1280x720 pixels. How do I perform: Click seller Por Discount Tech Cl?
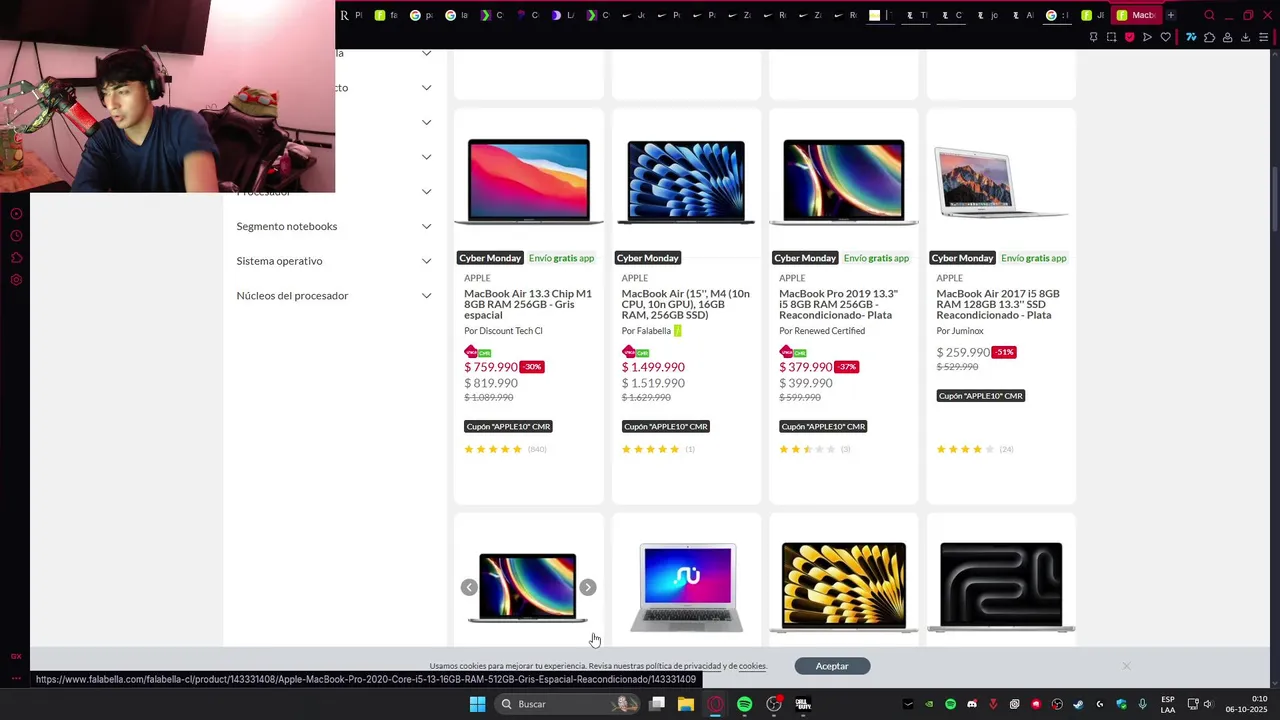(503, 331)
